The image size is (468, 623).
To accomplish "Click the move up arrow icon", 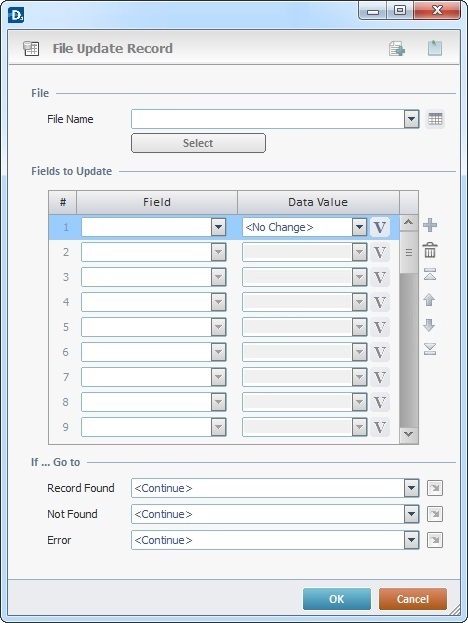I will click(x=429, y=300).
